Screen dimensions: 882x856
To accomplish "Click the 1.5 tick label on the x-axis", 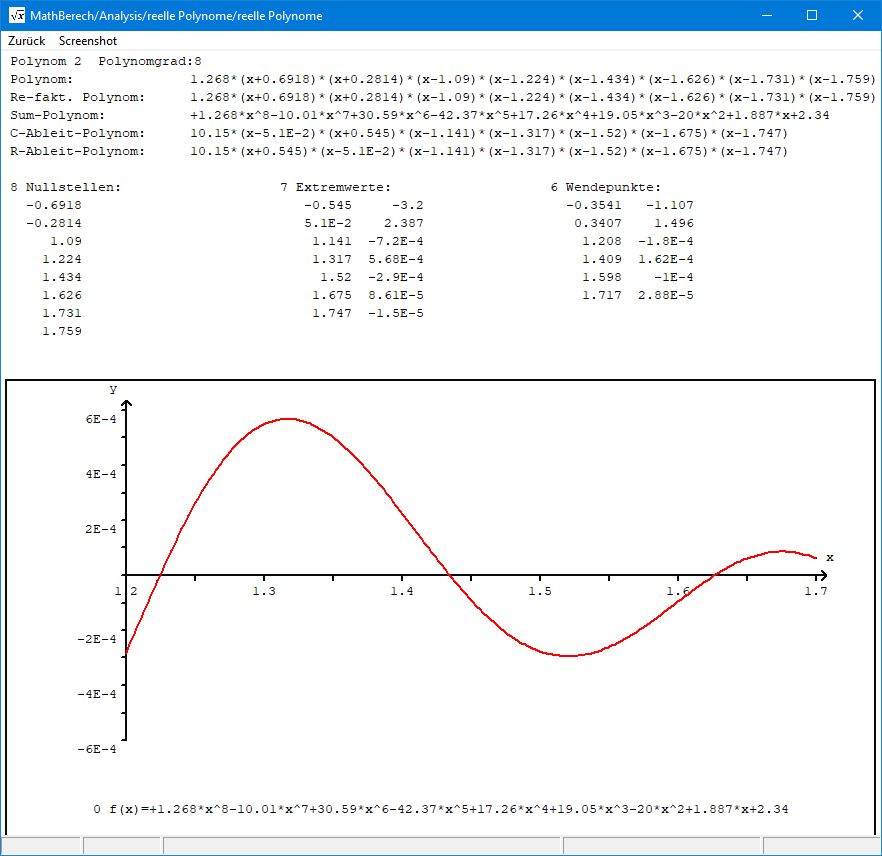I will point(540,592).
